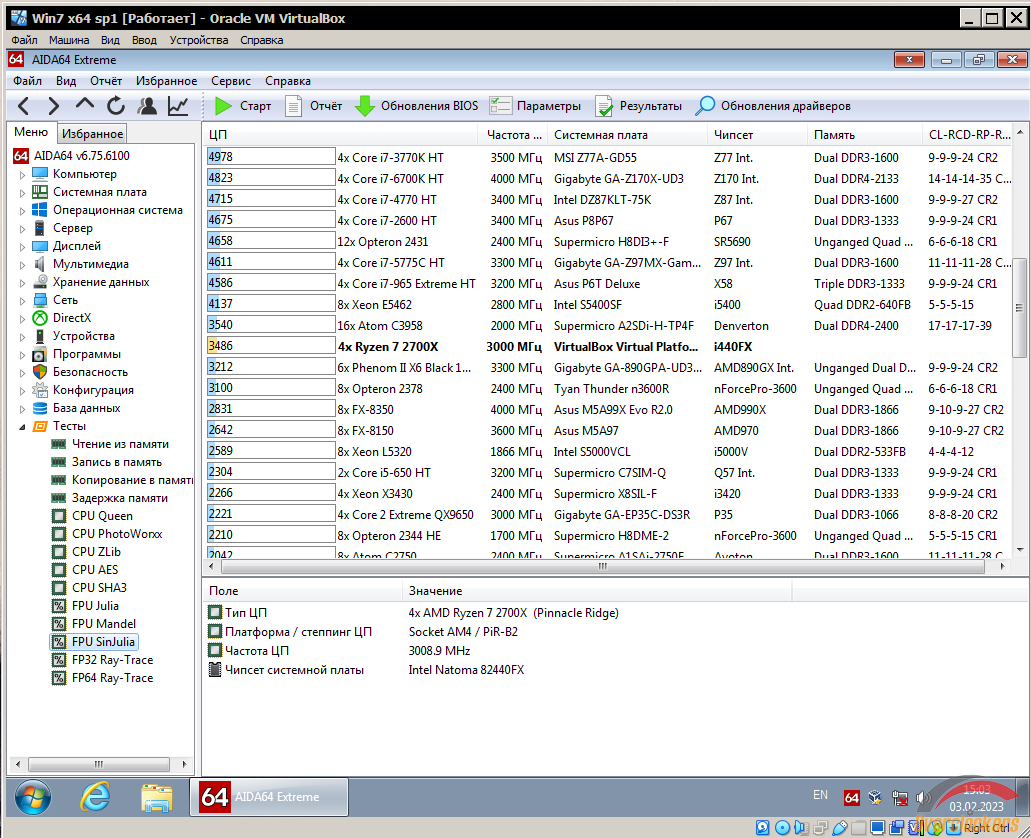Sort by the ЦП column header

tap(341, 135)
